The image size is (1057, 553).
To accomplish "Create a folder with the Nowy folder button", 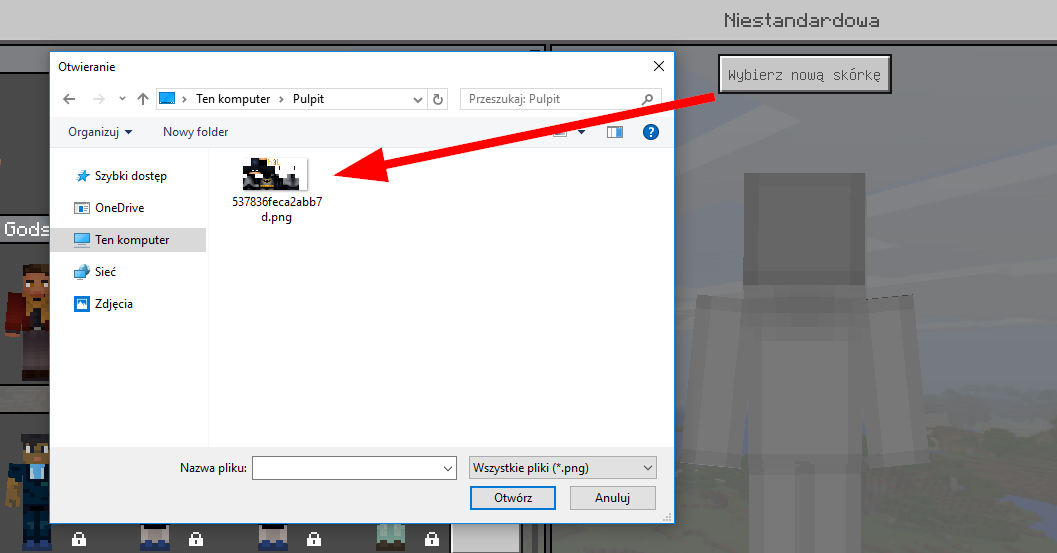I will pyautogui.click(x=195, y=132).
